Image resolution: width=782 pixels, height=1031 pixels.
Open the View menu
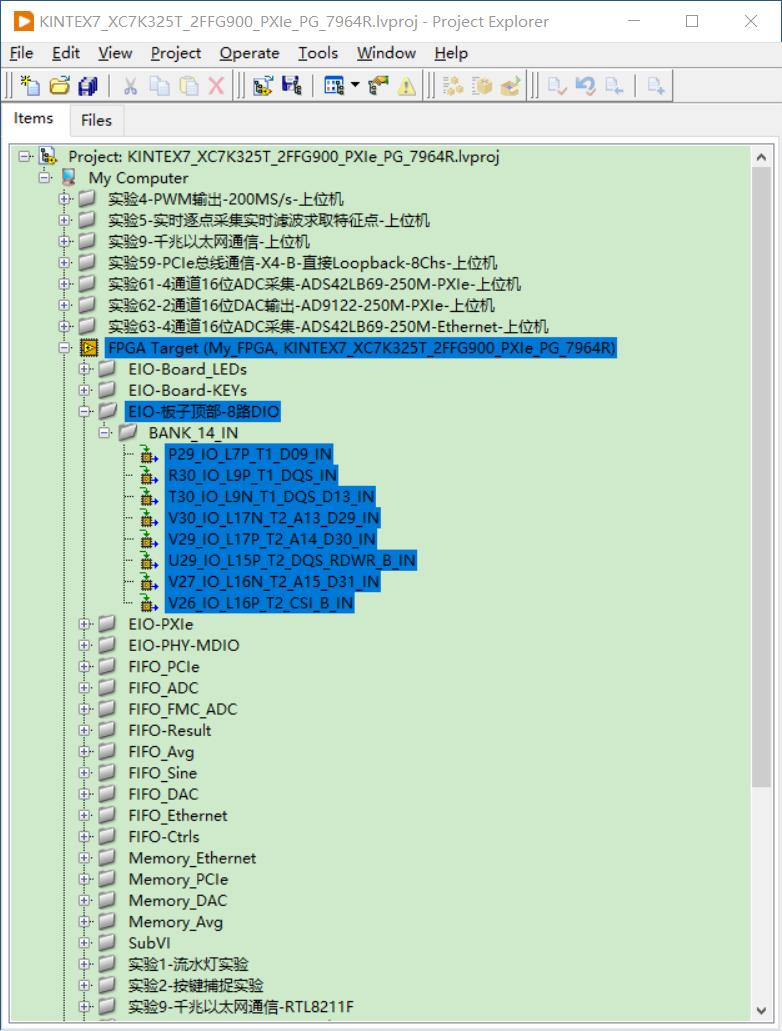click(x=115, y=53)
